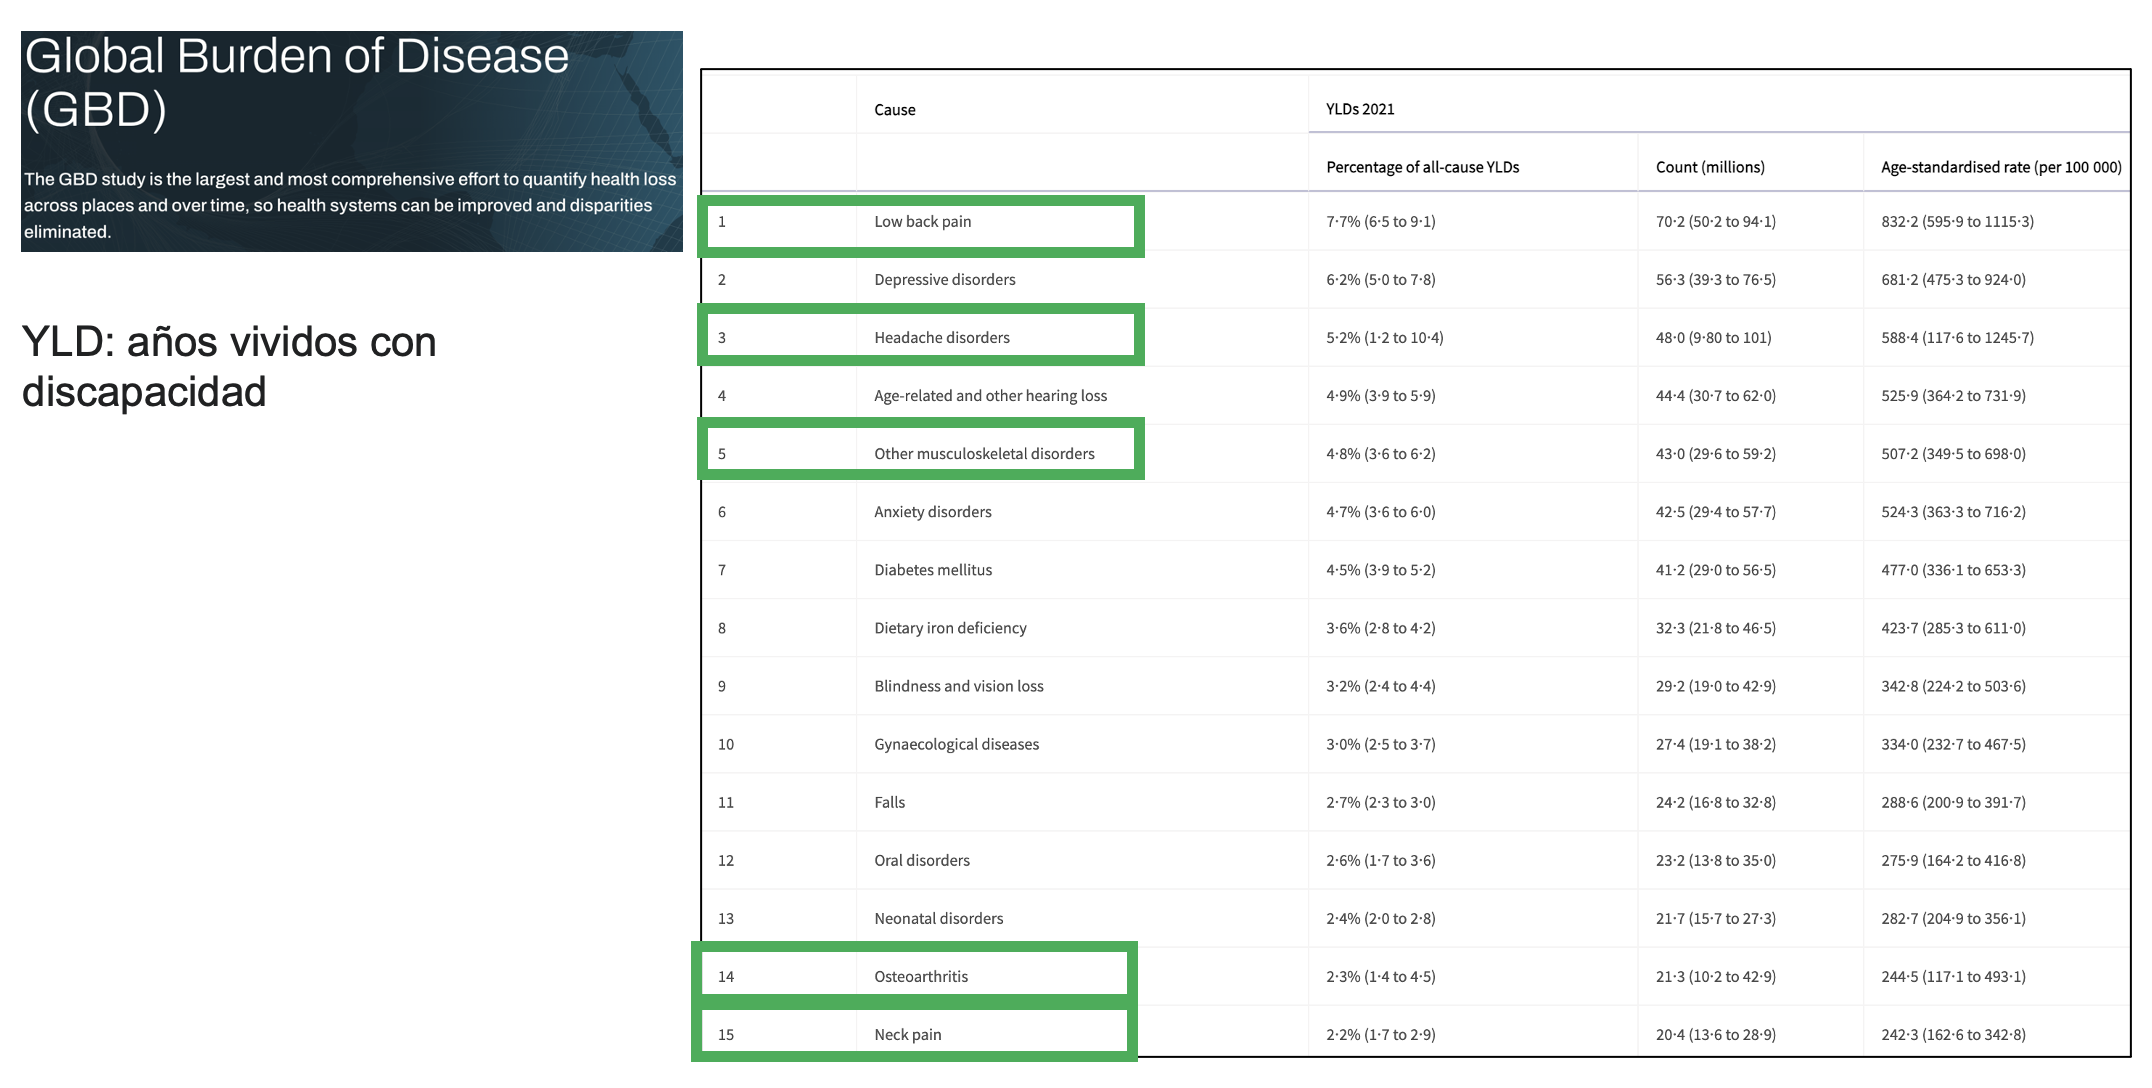The width and height of the screenshot is (2152, 1088).
Task: Click rate '588·4 (117·6 to 1245·7)'
Action: coord(1957,338)
